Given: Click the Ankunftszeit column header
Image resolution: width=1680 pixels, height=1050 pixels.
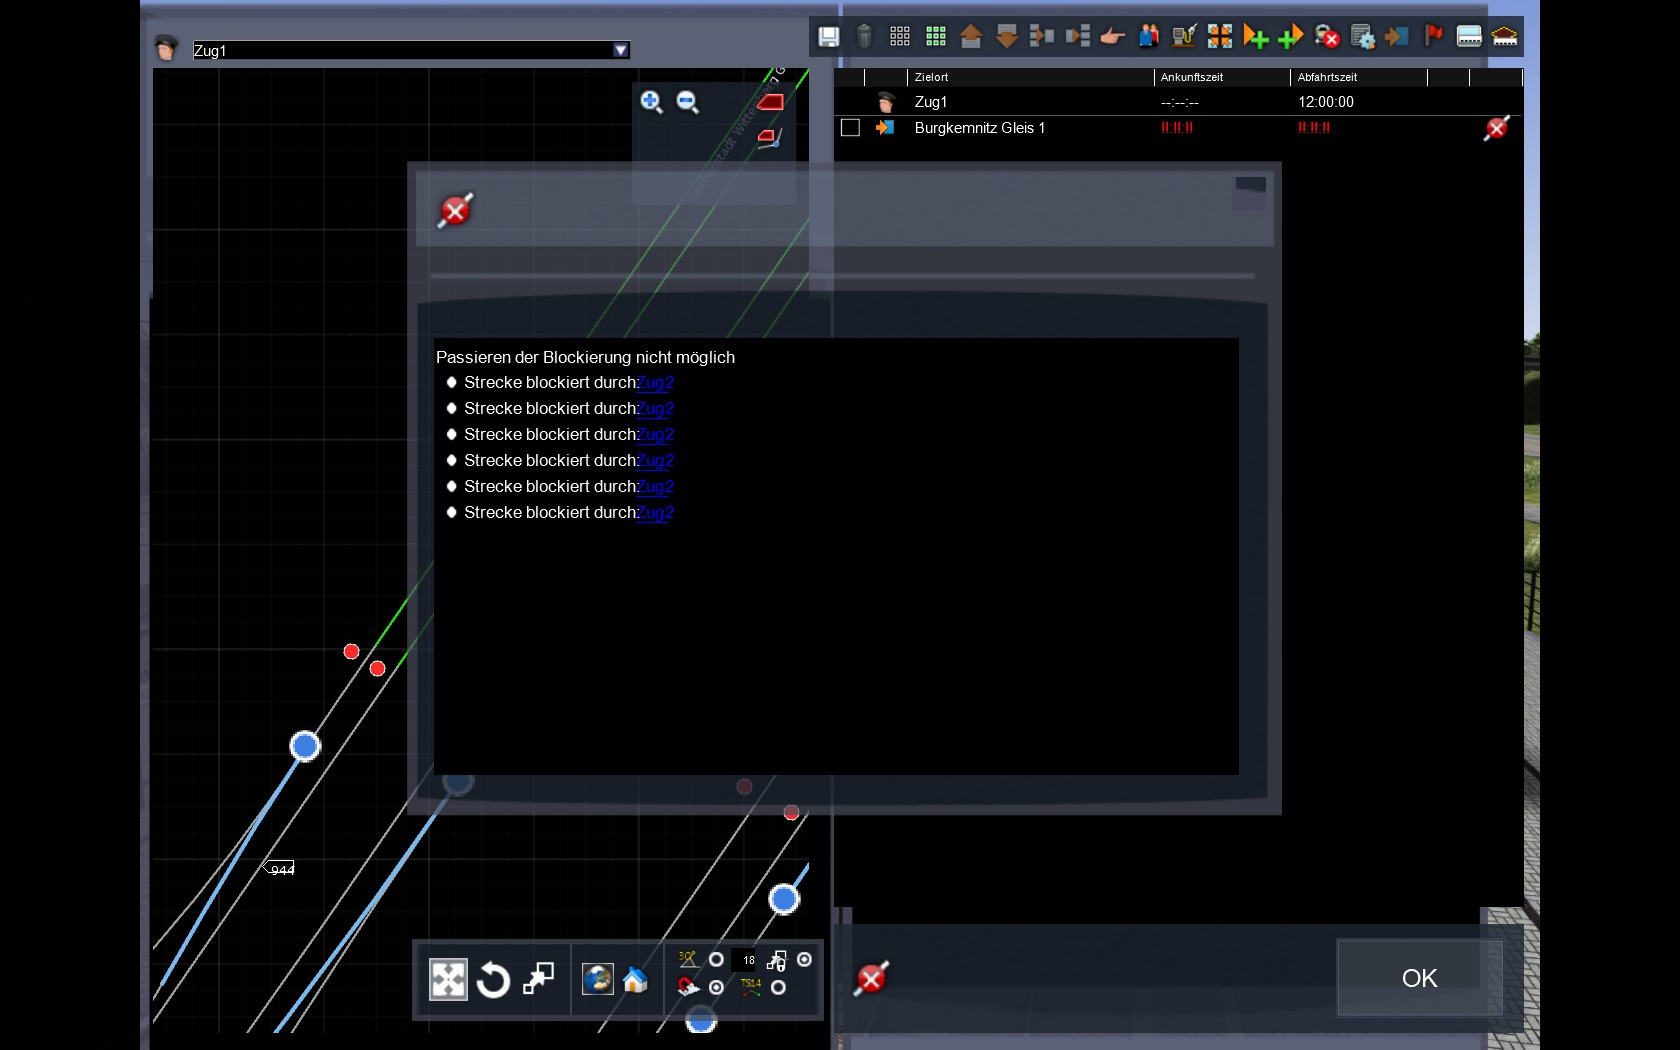Looking at the screenshot, I should [x=1191, y=77].
